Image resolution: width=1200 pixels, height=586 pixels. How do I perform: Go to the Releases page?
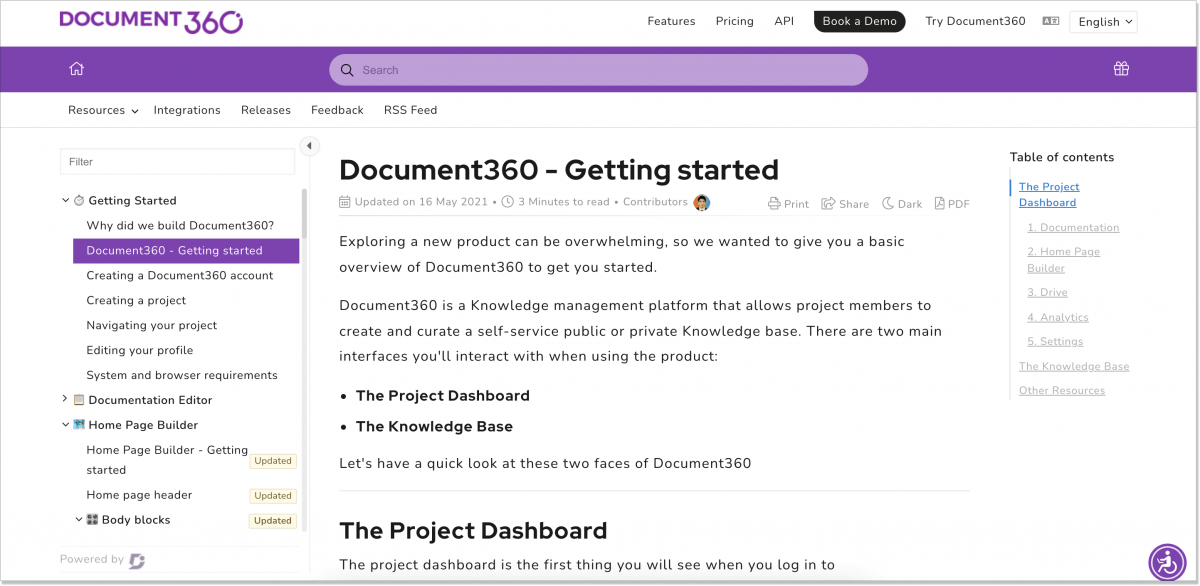point(266,110)
